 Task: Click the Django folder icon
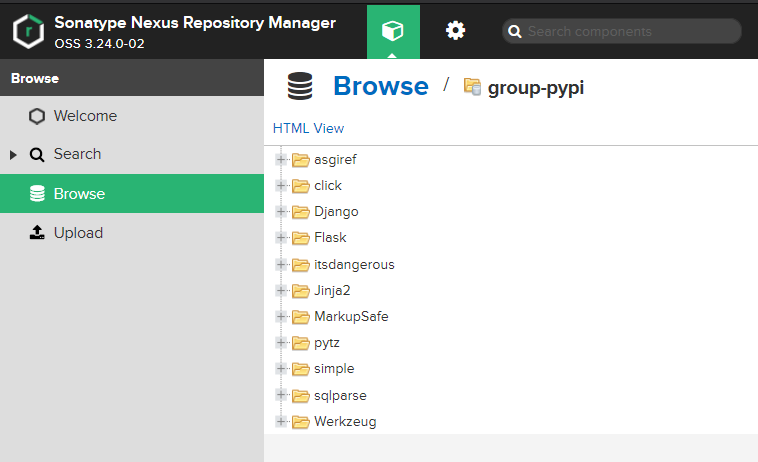[300, 212]
